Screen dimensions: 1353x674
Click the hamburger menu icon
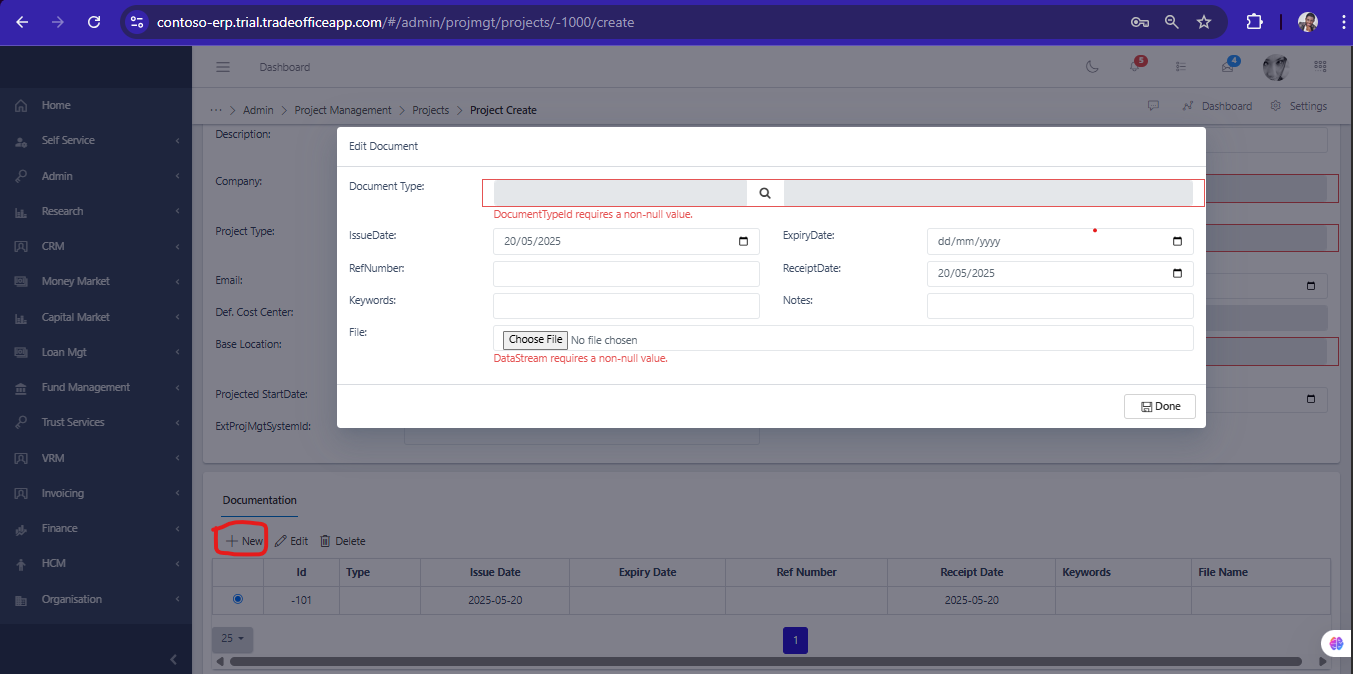click(223, 67)
